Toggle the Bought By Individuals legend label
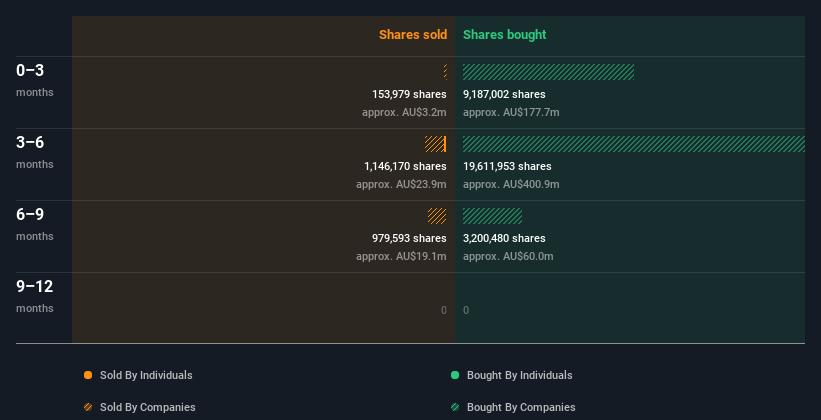This screenshot has width=821, height=420. tap(519, 375)
